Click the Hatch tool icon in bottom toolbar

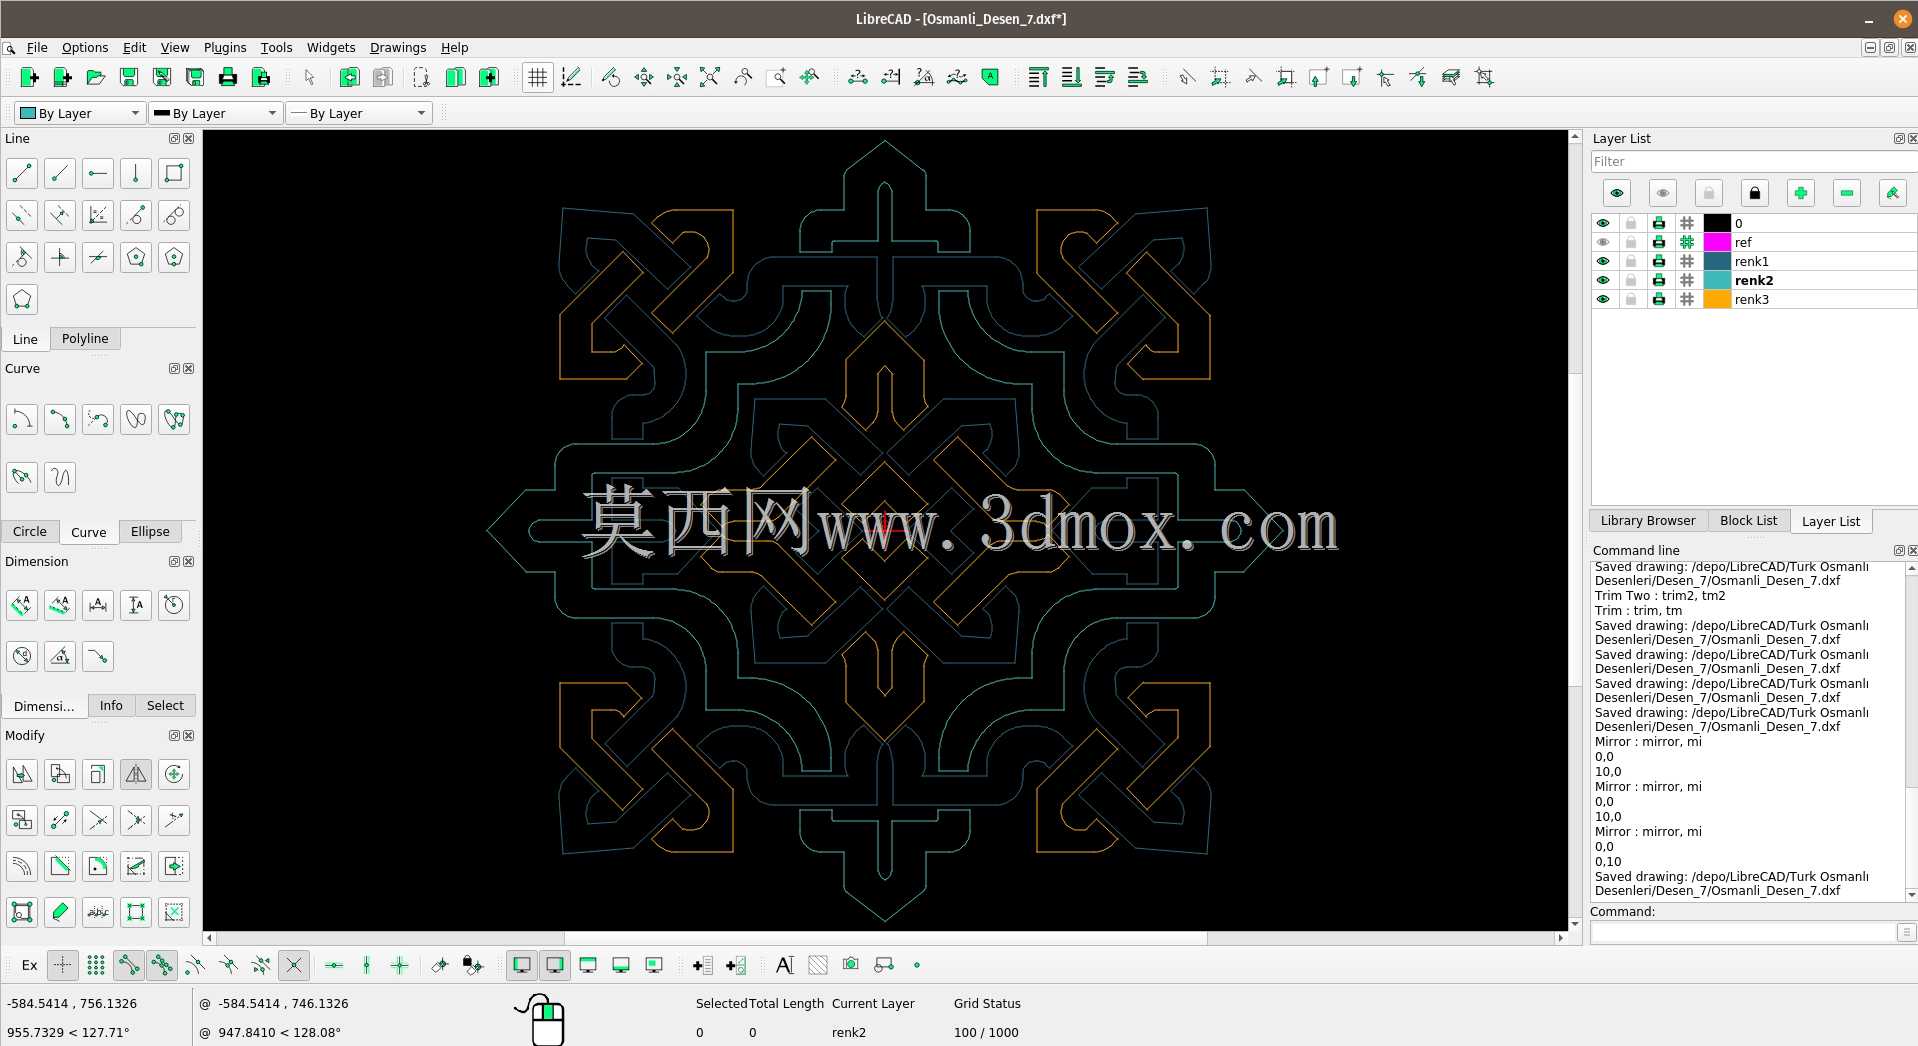pos(818,965)
